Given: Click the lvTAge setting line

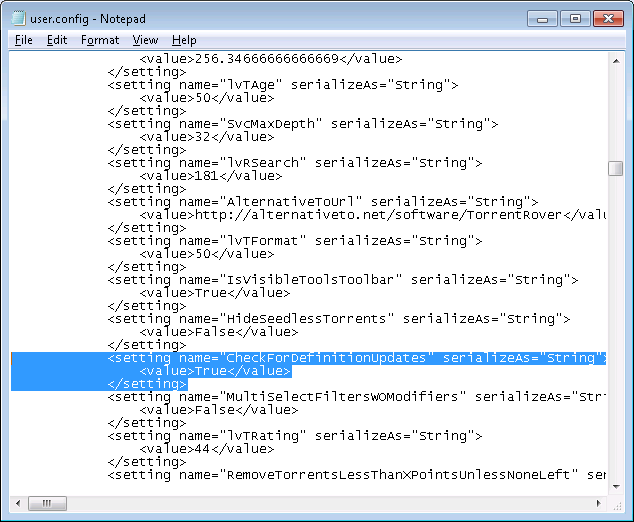Looking at the screenshot, I should (x=283, y=85).
